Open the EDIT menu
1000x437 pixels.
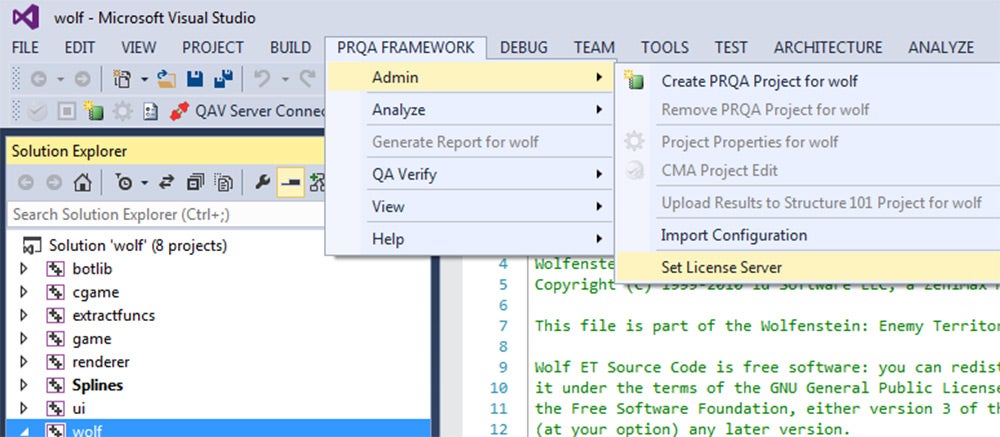point(80,48)
